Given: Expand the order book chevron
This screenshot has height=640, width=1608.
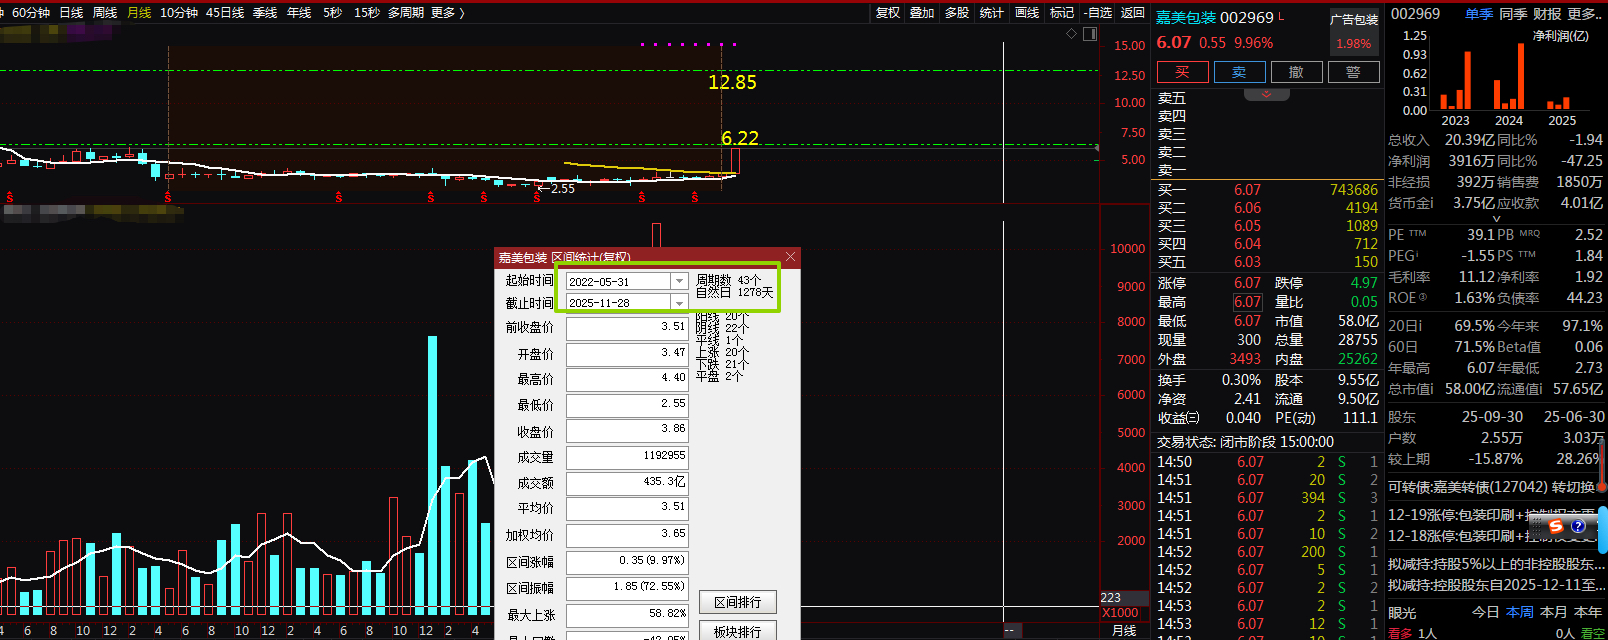Looking at the screenshot, I should [1266, 94].
